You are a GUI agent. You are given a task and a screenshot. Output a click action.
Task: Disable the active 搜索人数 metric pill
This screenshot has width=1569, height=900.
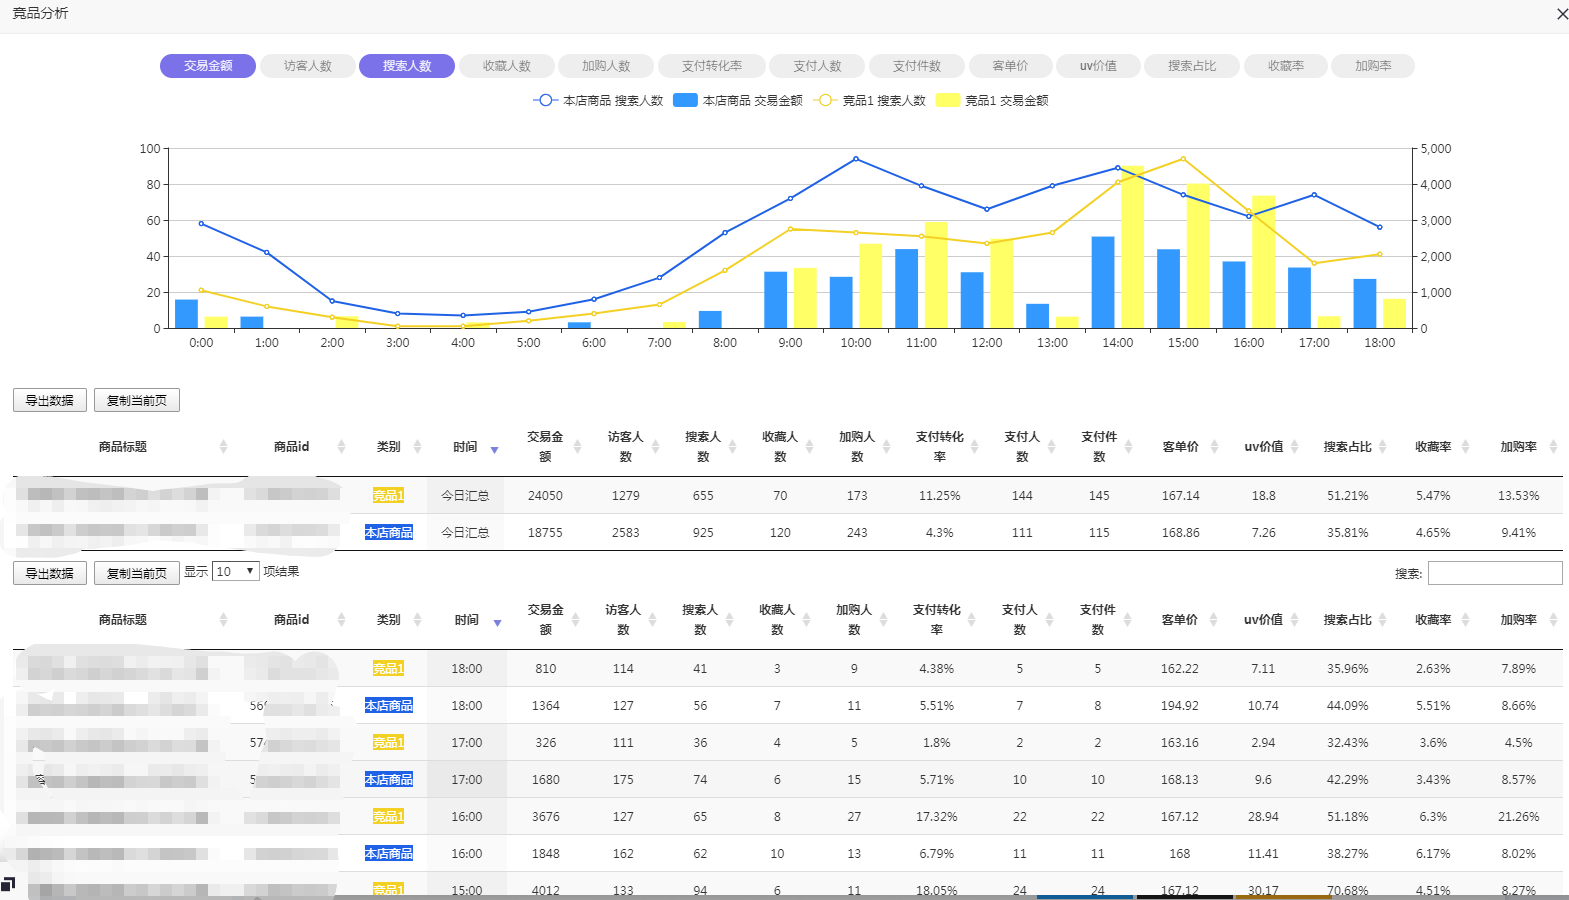pyautogui.click(x=407, y=66)
